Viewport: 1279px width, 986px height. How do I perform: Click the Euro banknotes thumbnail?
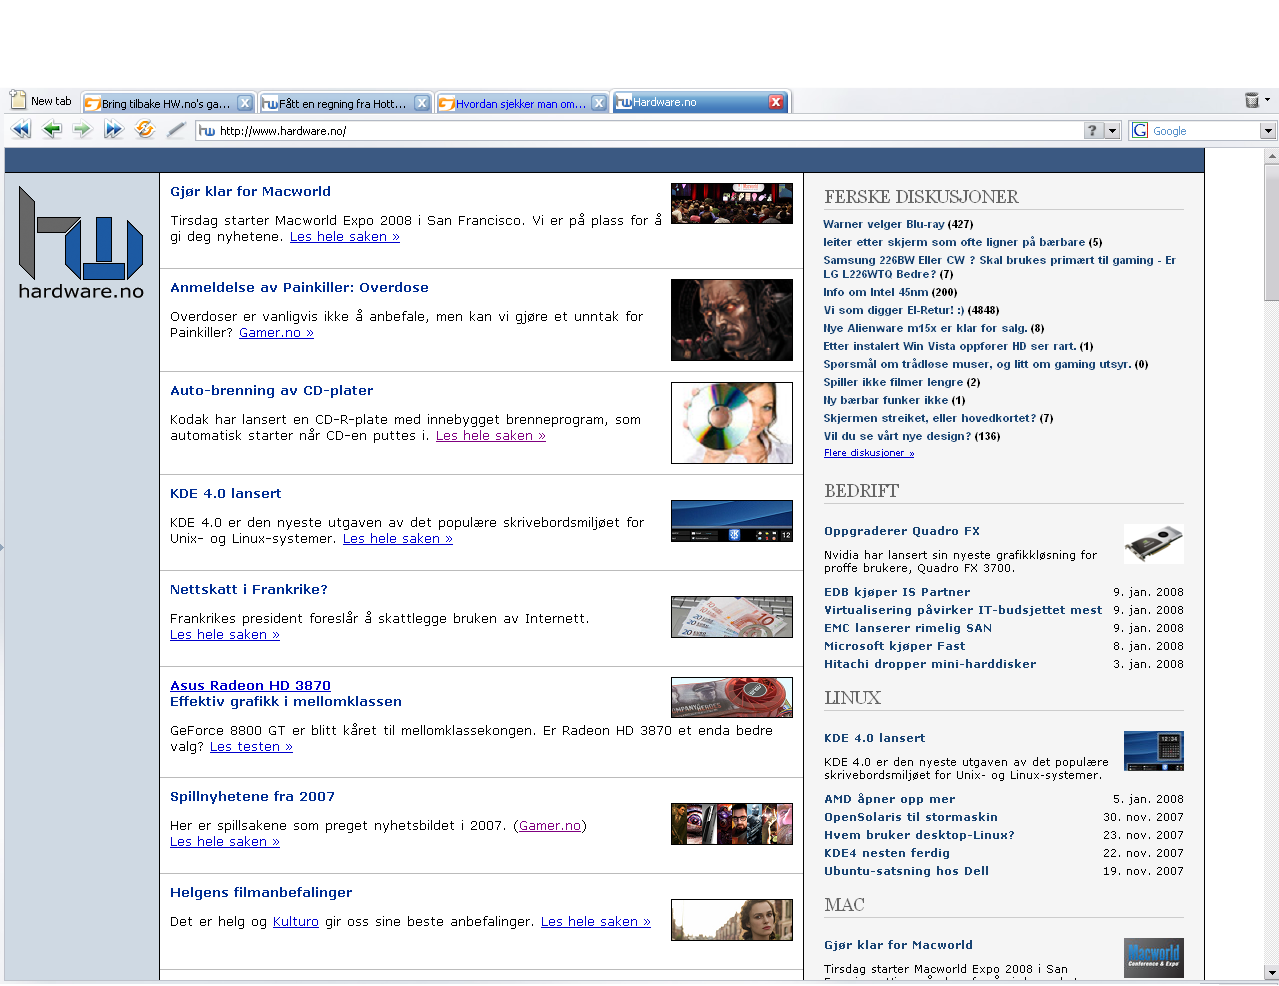732,617
